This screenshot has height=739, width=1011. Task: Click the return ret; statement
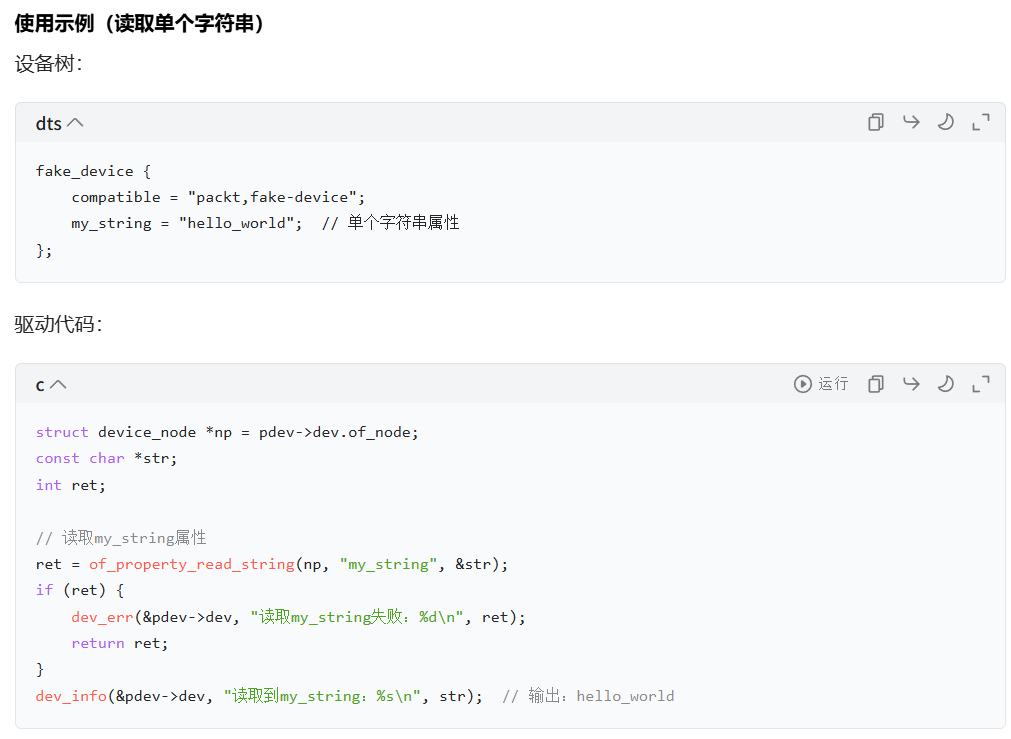(120, 644)
